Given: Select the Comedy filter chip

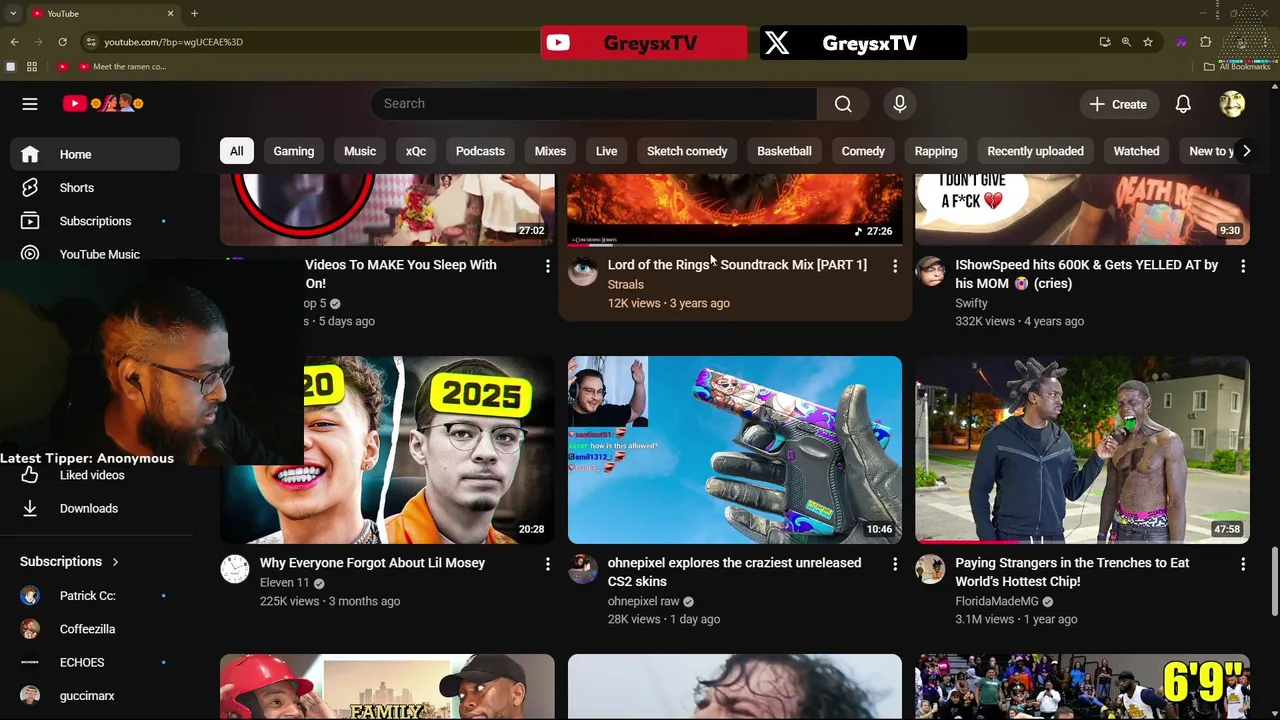Looking at the screenshot, I should (x=863, y=151).
